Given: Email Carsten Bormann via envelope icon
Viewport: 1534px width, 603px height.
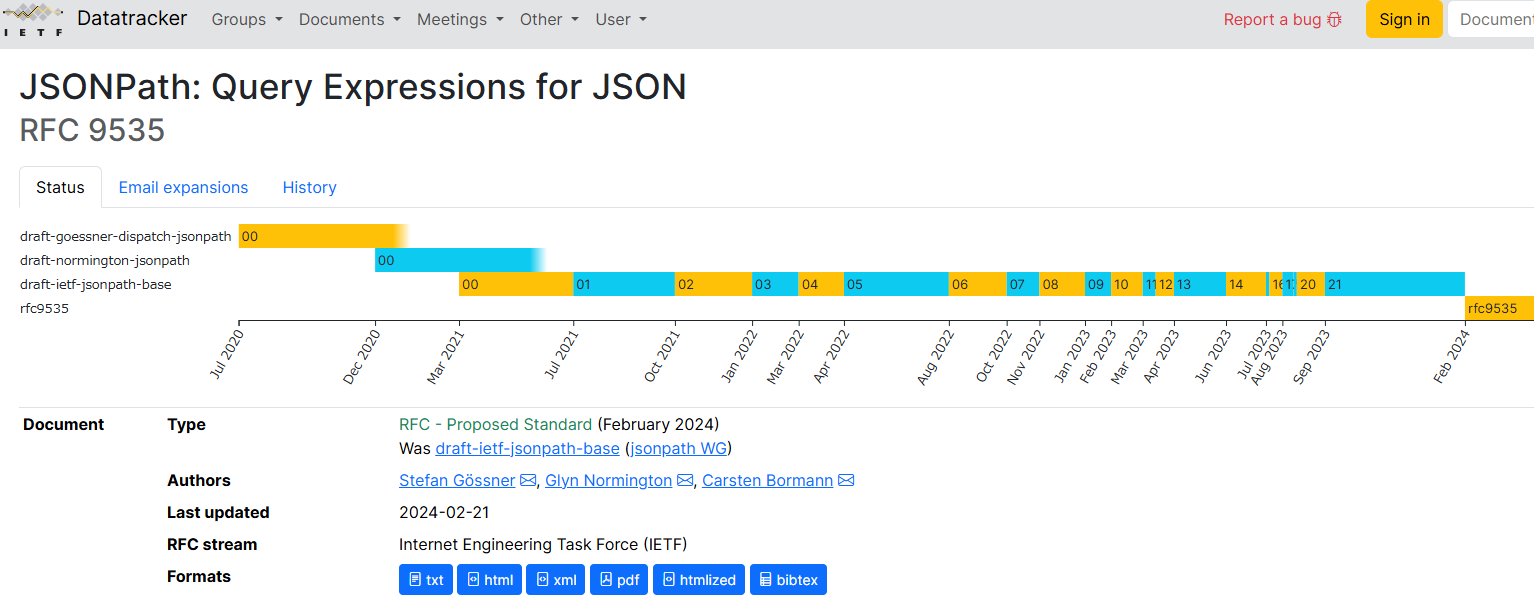Looking at the screenshot, I should coord(846,480).
